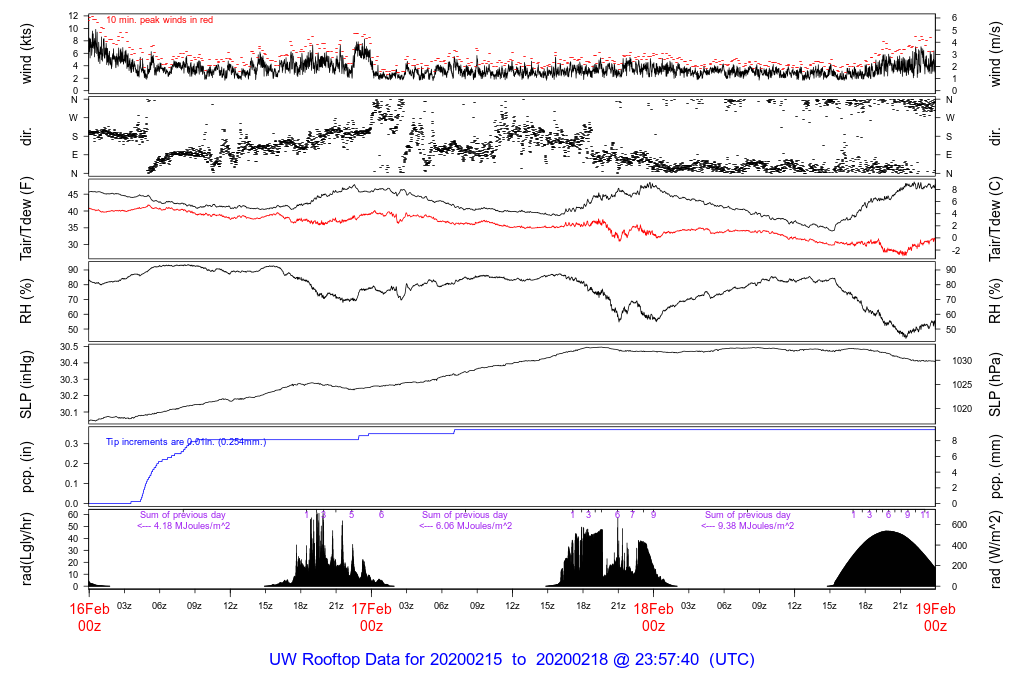This screenshot has height=700, width=1024.
Task: Select the '18Feb' date label
Action: coord(653,609)
